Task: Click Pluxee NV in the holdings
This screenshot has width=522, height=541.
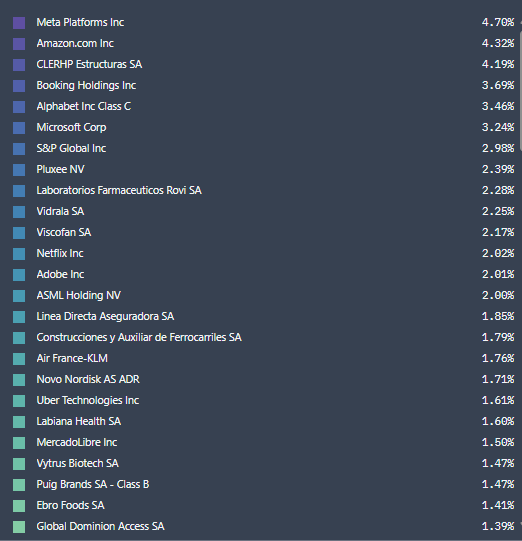Action: pyautogui.click(x=60, y=169)
